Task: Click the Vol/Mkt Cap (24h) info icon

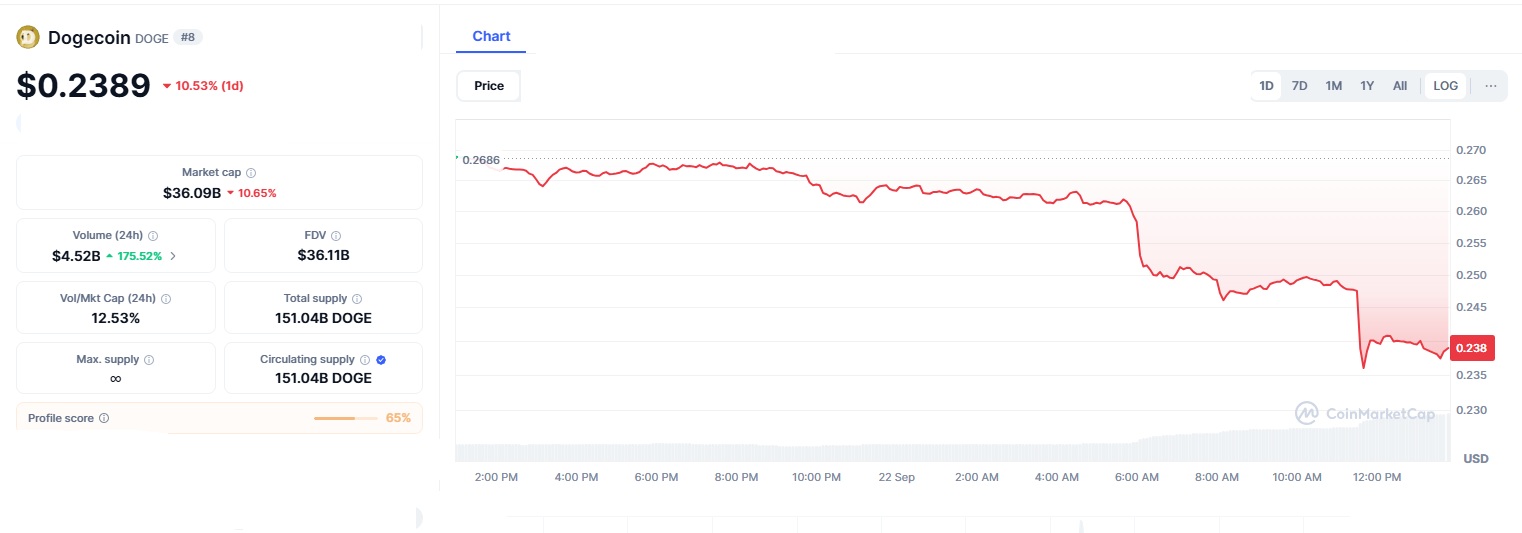Action: [166, 299]
